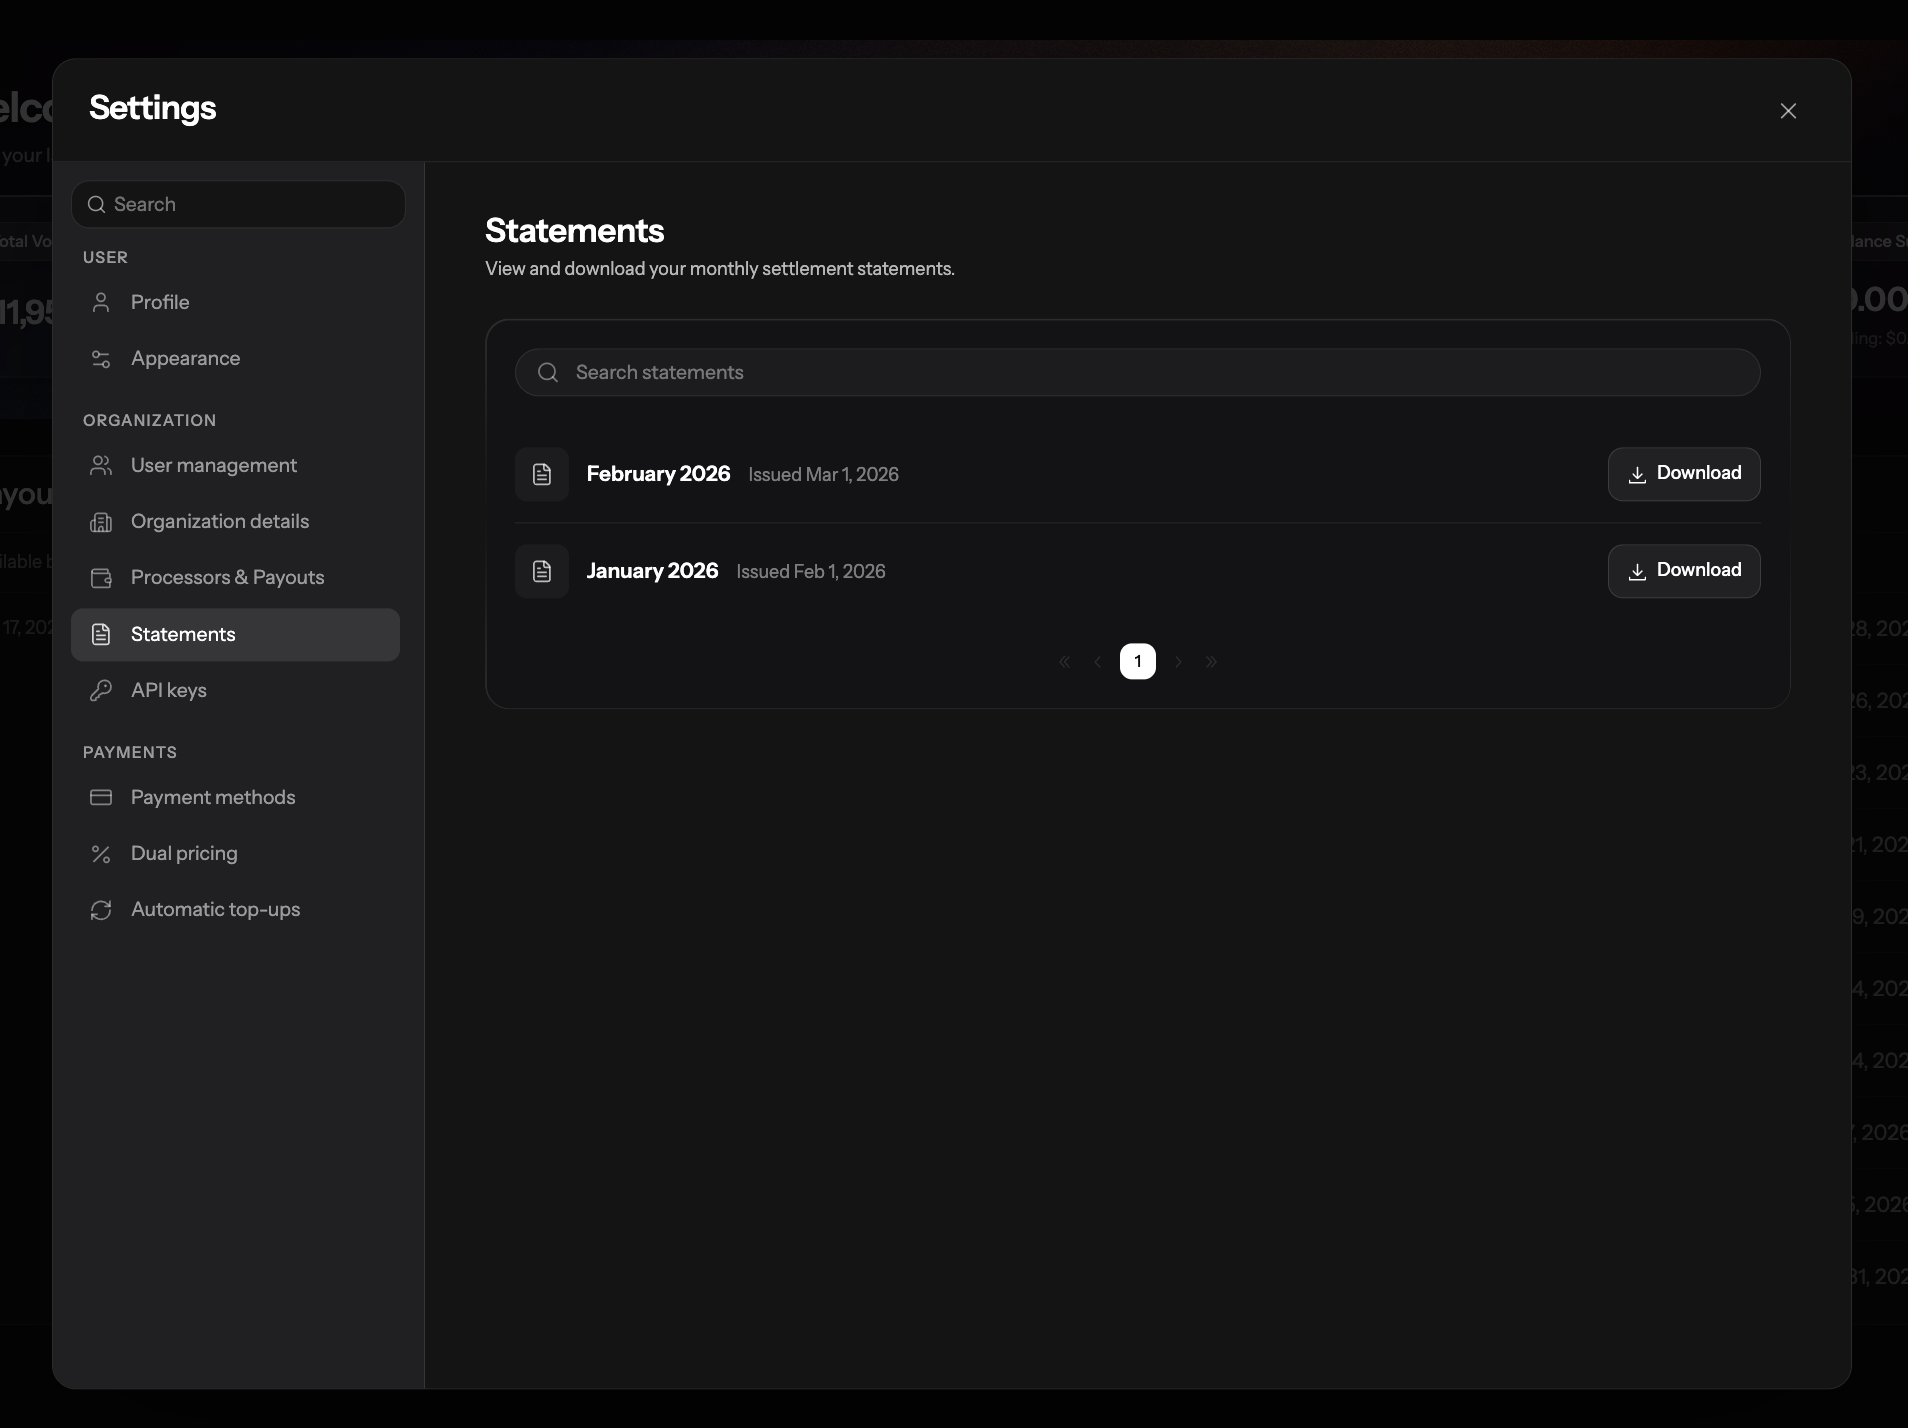Screen dimensions: 1908x1428
Task: Go to the next statements page
Action: click(x=1179, y=662)
